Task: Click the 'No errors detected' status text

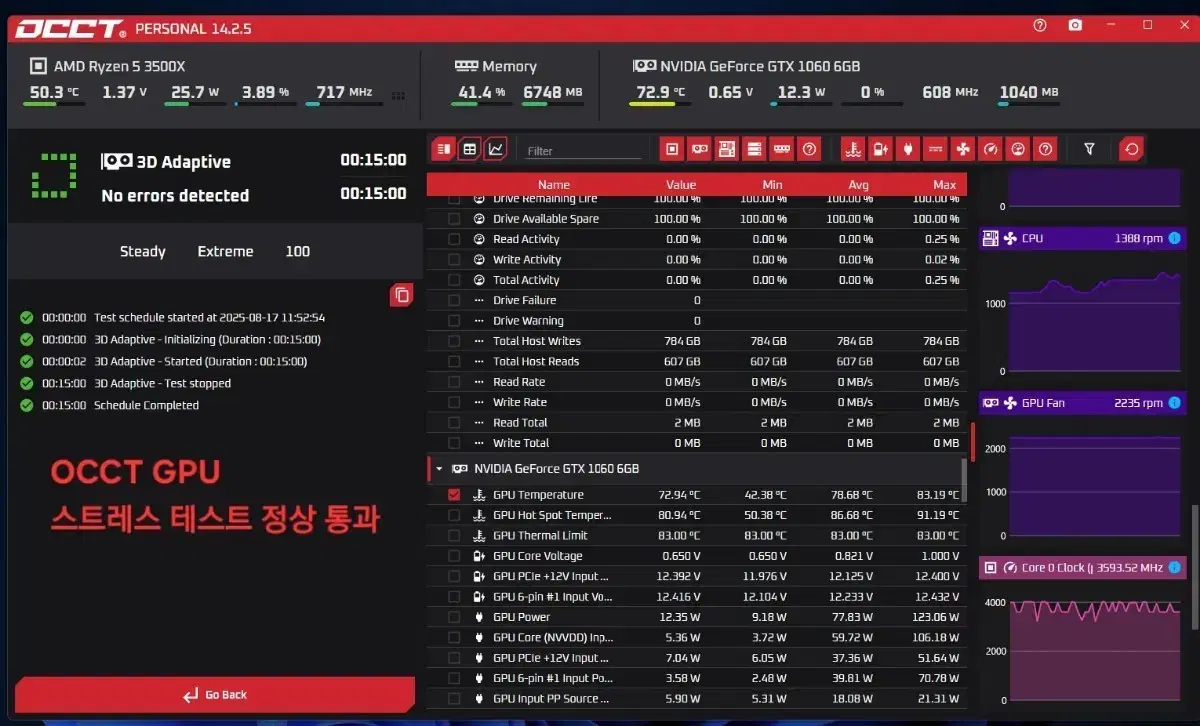Action: click(175, 195)
